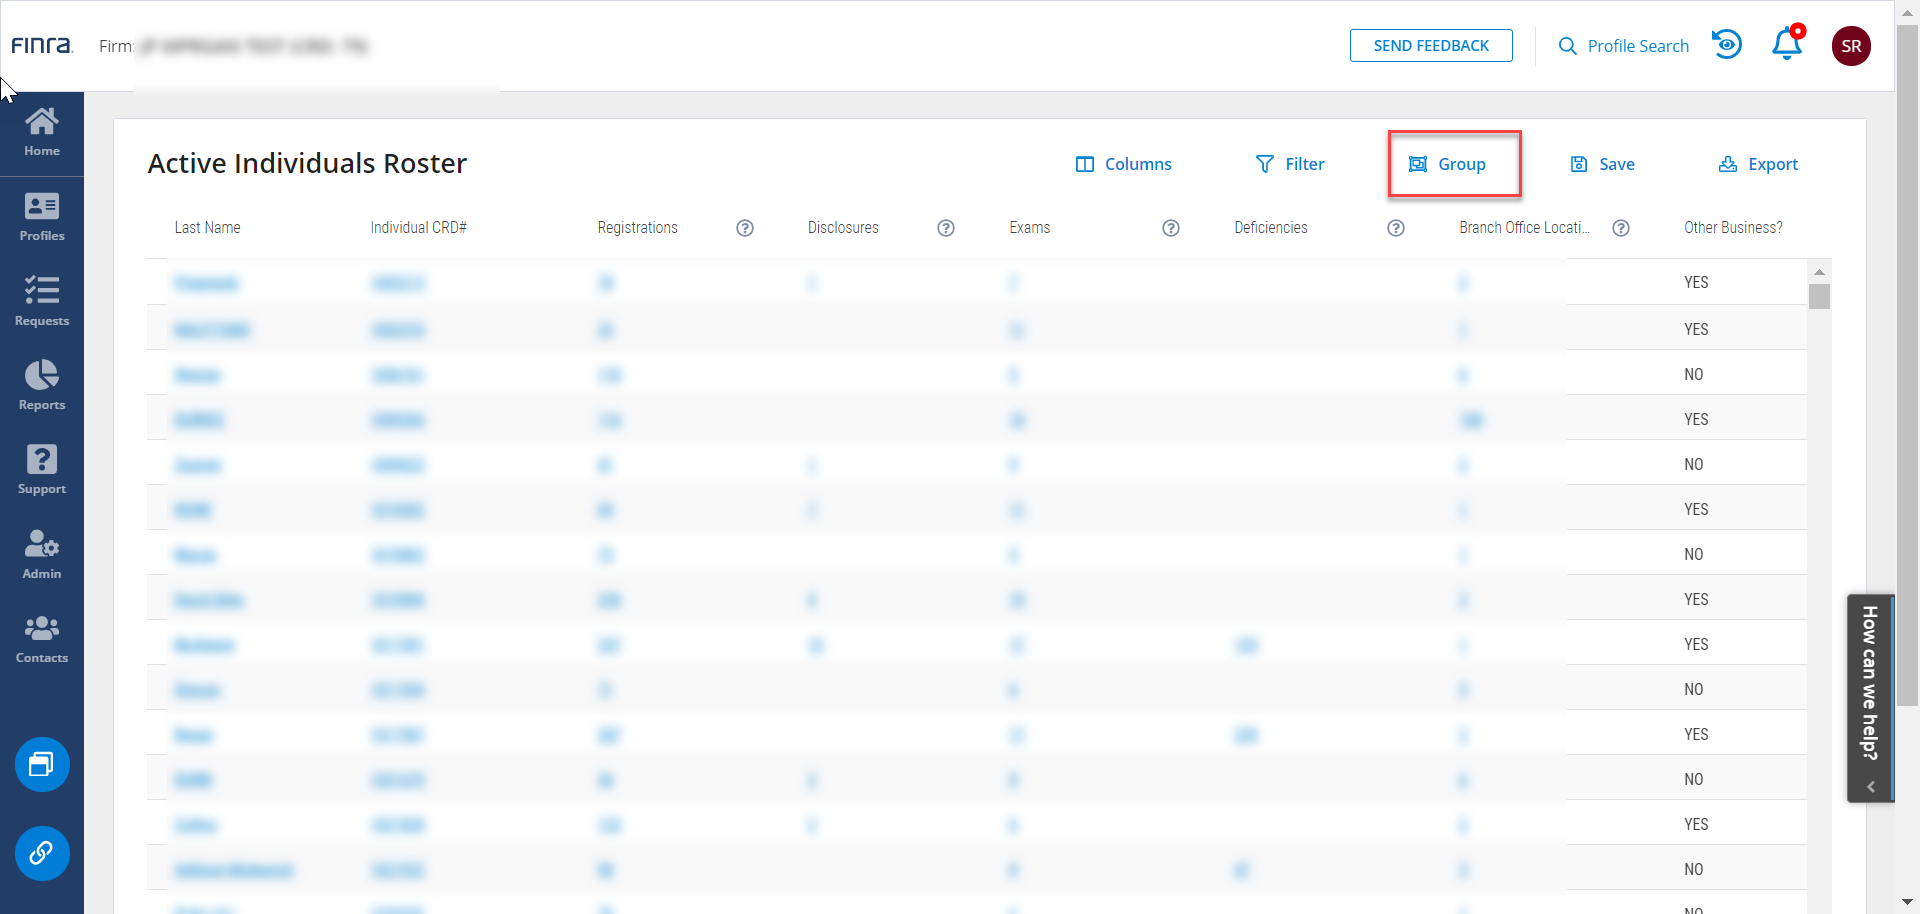Go to Profiles in the sidebar

click(x=42, y=217)
